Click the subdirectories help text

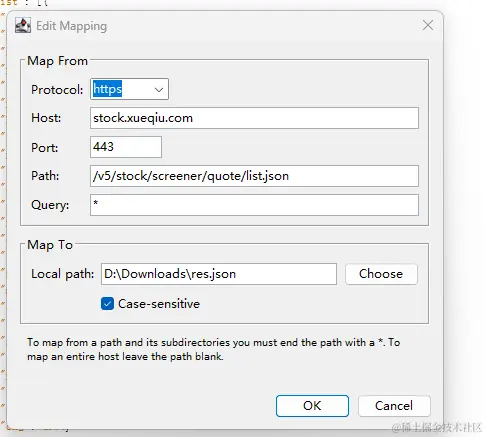pos(214,349)
